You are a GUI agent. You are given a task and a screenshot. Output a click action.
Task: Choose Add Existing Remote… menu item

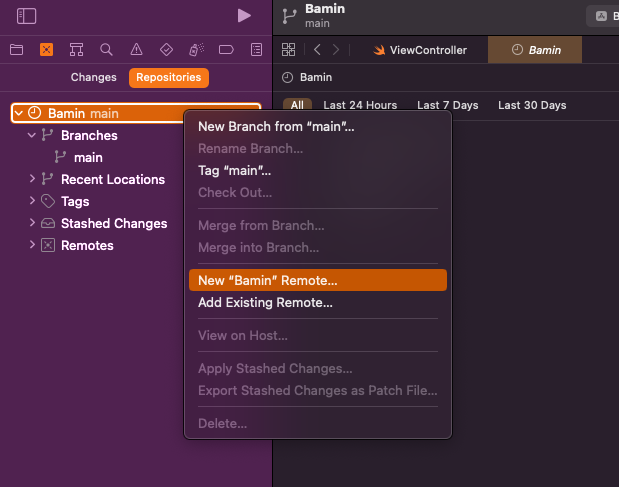tap(318, 302)
